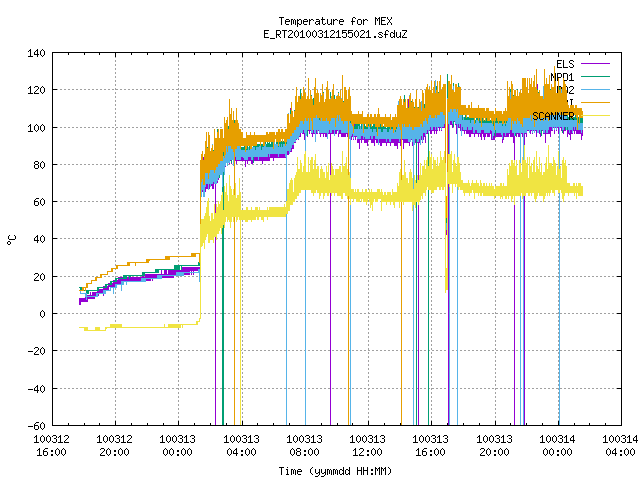Click the '100313 16:00' x-axis tick label
The width and height of the screenshot is (640, 480).
[x=431, y=446]
